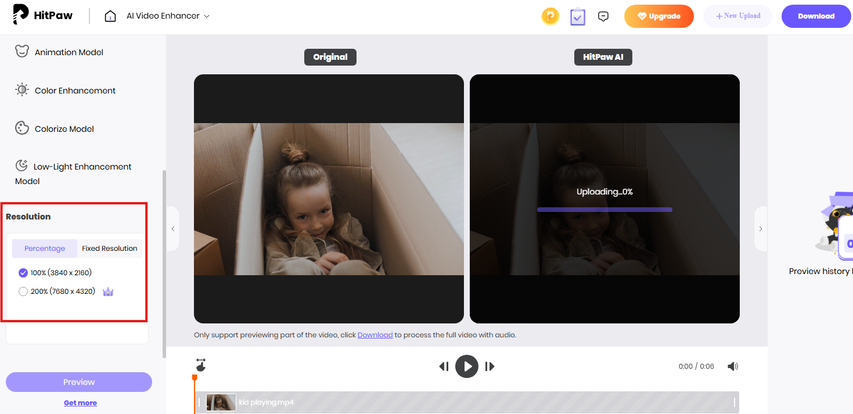Click the premium crown icon beside 200%

(x=108, y=292)
